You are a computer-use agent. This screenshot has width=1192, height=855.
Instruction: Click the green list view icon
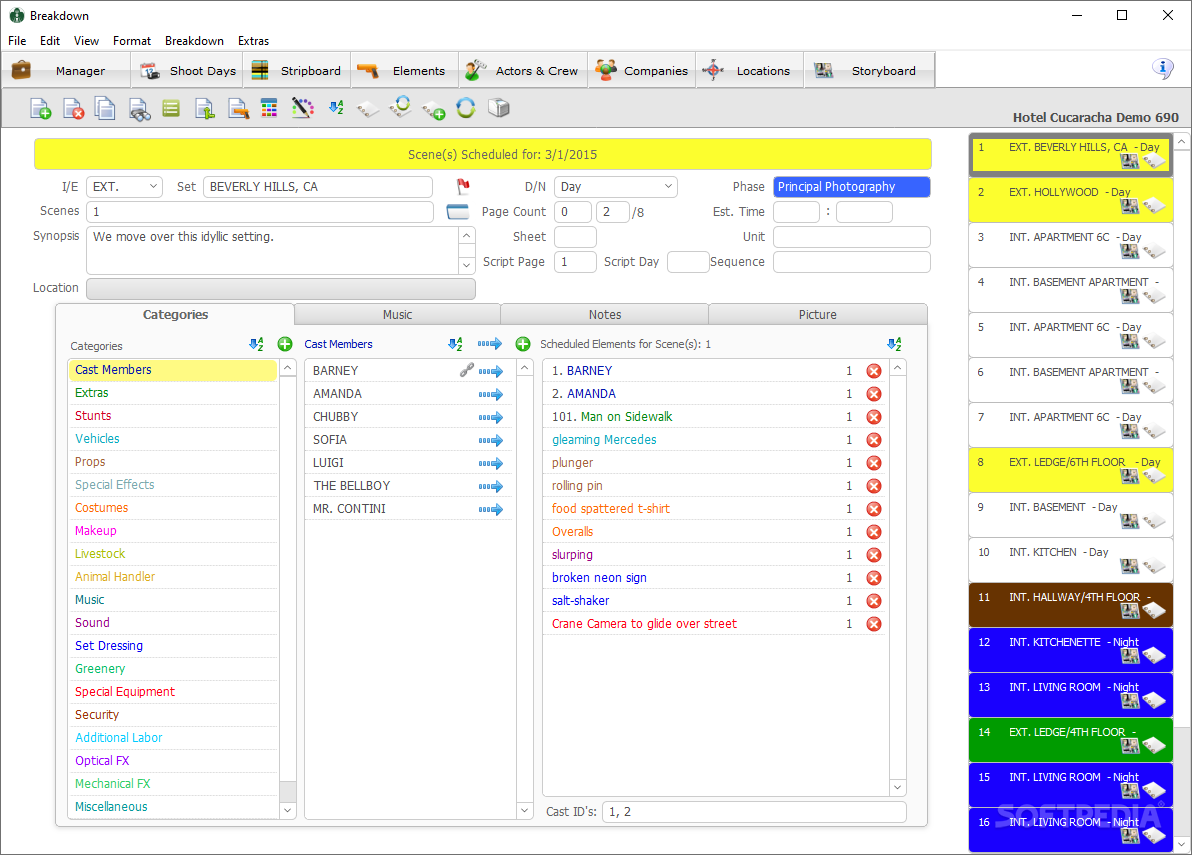tap(171, 109)
